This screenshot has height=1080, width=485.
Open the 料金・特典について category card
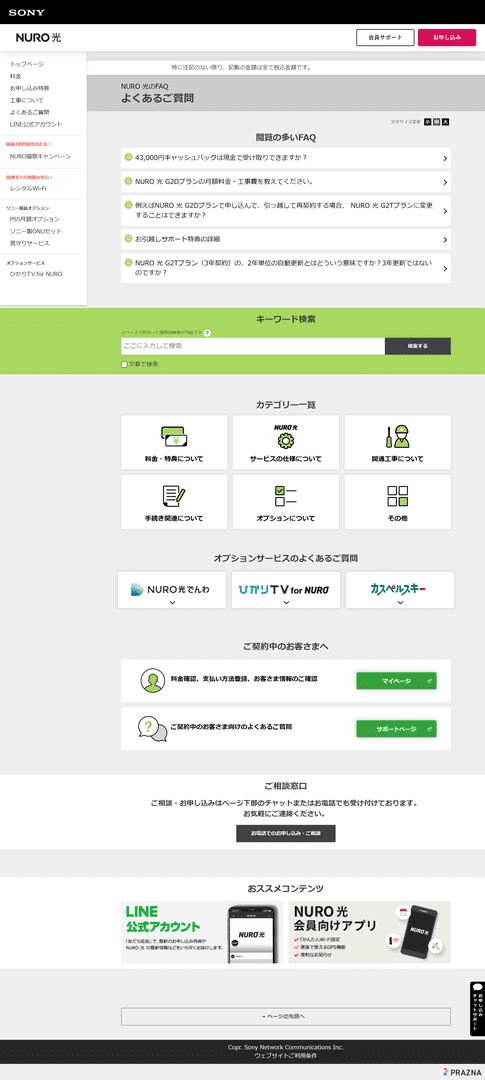174,442
